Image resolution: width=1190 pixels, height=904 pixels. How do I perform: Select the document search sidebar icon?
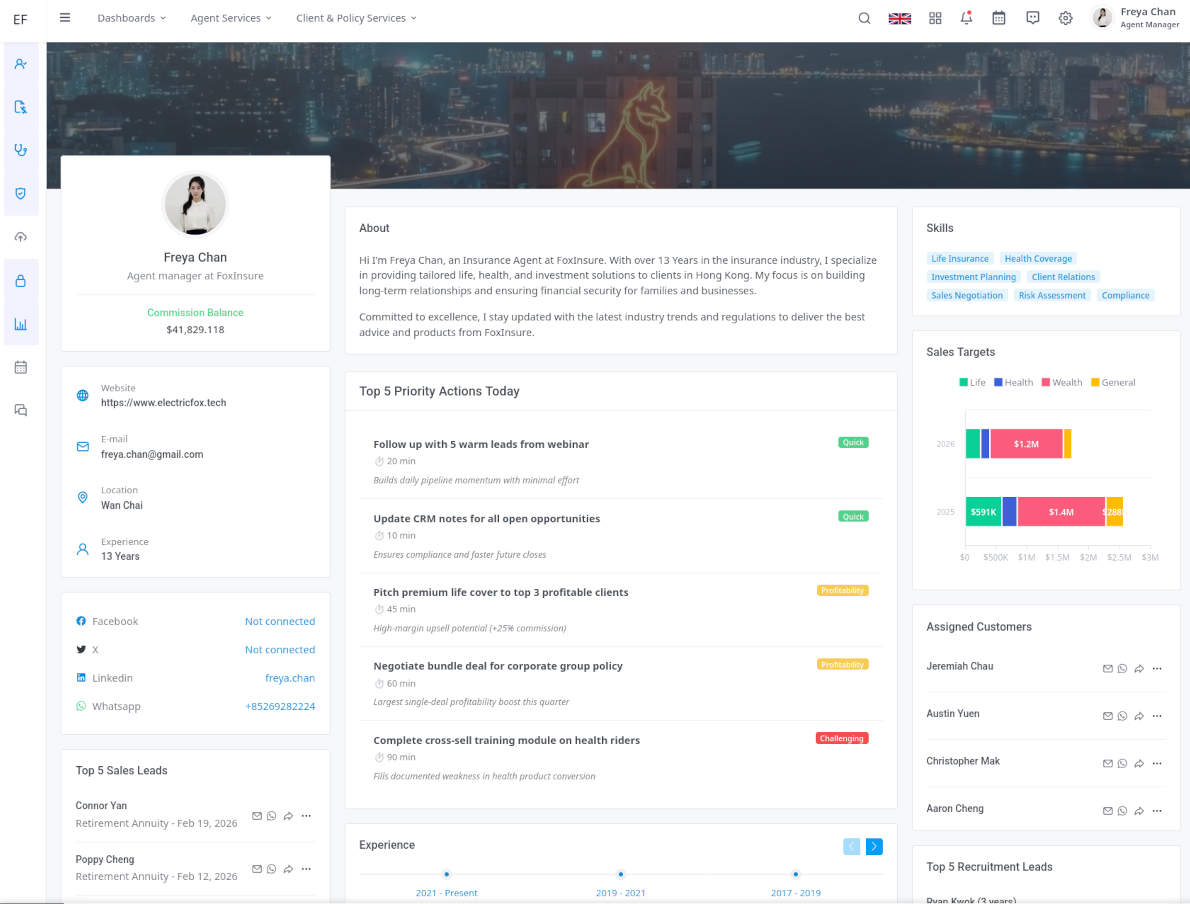pos(21,107)
